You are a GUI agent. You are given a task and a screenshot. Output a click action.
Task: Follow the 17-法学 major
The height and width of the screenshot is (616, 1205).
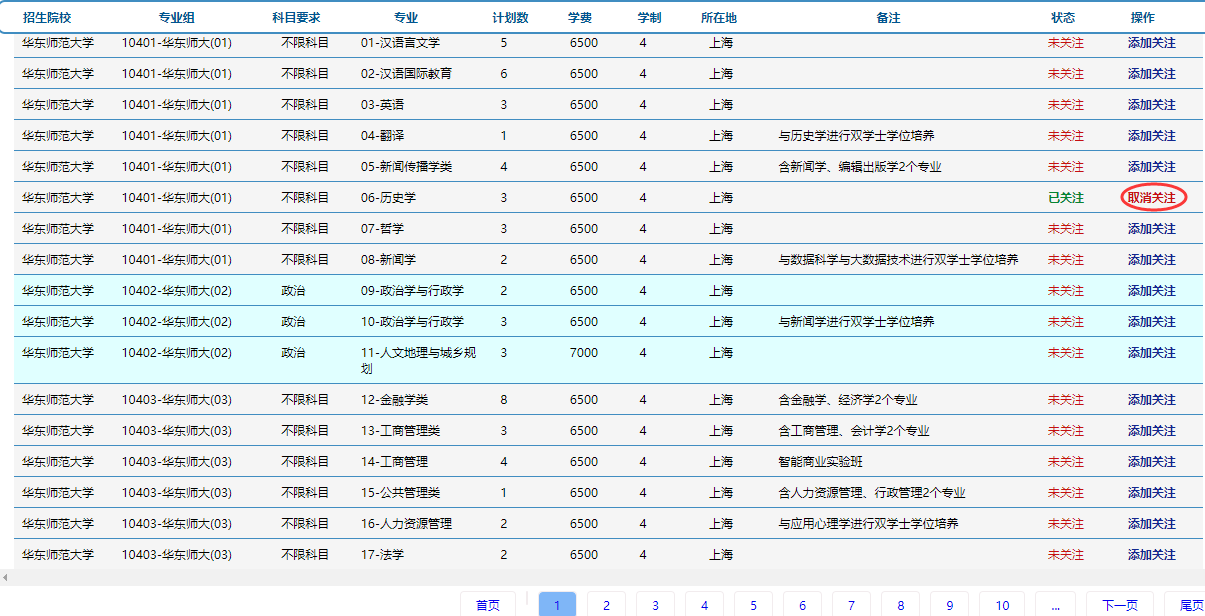[x=1151, y=555]
